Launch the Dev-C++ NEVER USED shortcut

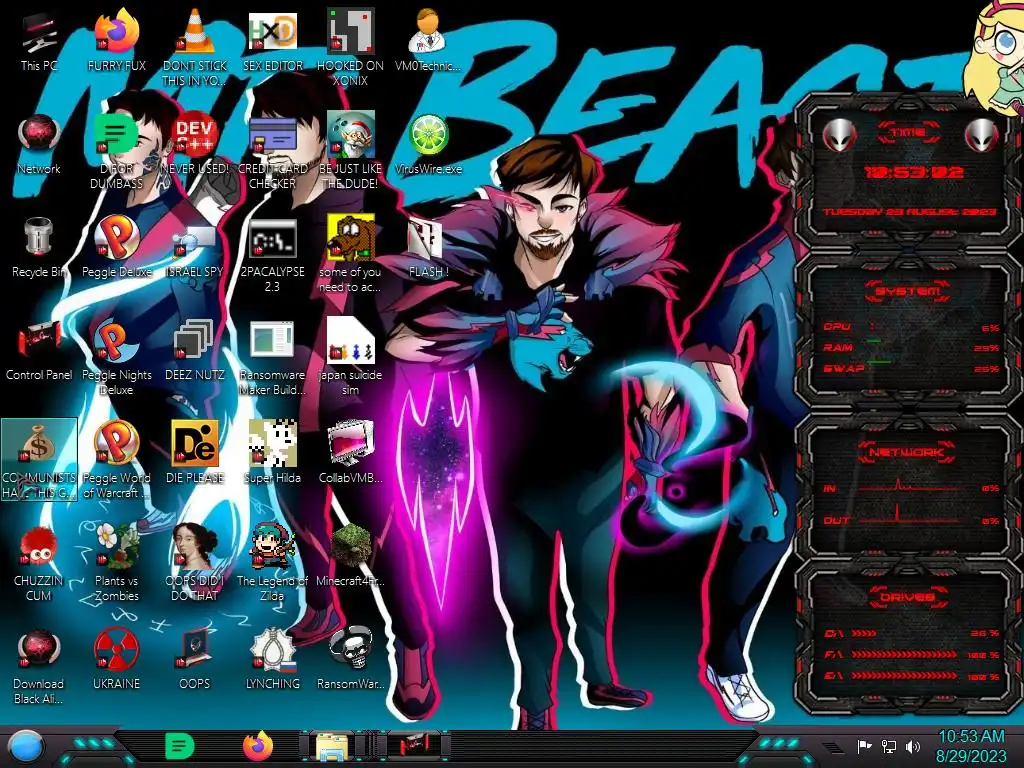[195, 145]
